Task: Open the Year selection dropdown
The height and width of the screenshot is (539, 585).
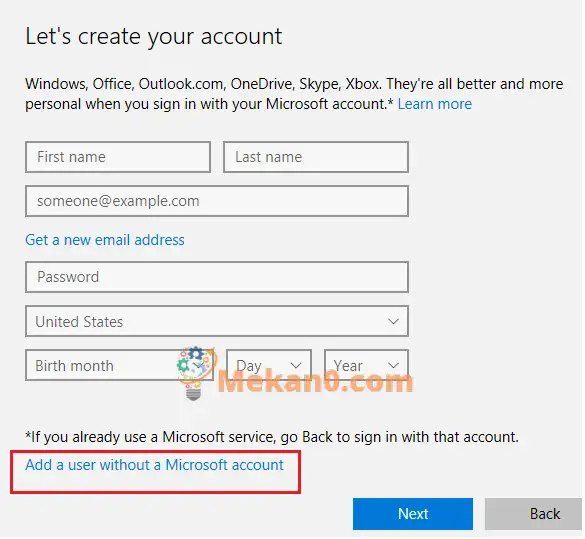Action: point(366,365)
